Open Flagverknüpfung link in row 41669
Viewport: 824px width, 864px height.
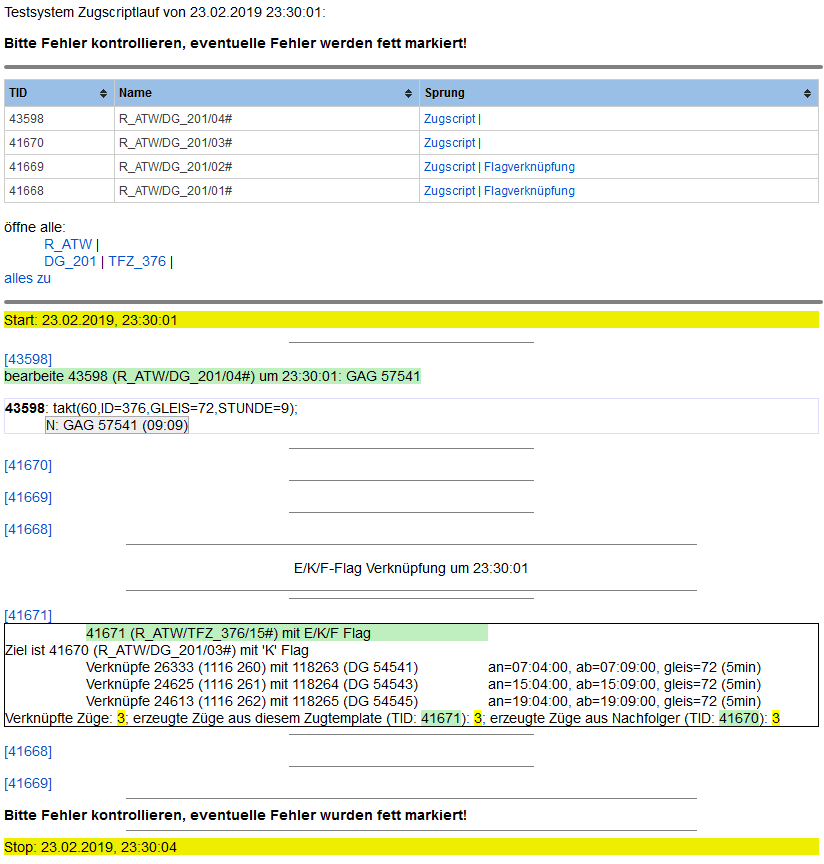point(529,167)
